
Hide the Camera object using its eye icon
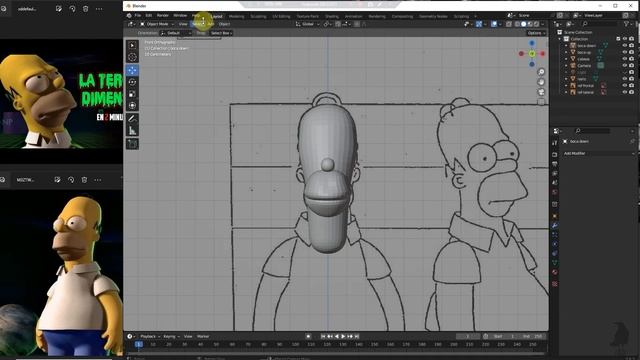click(625, 65)
